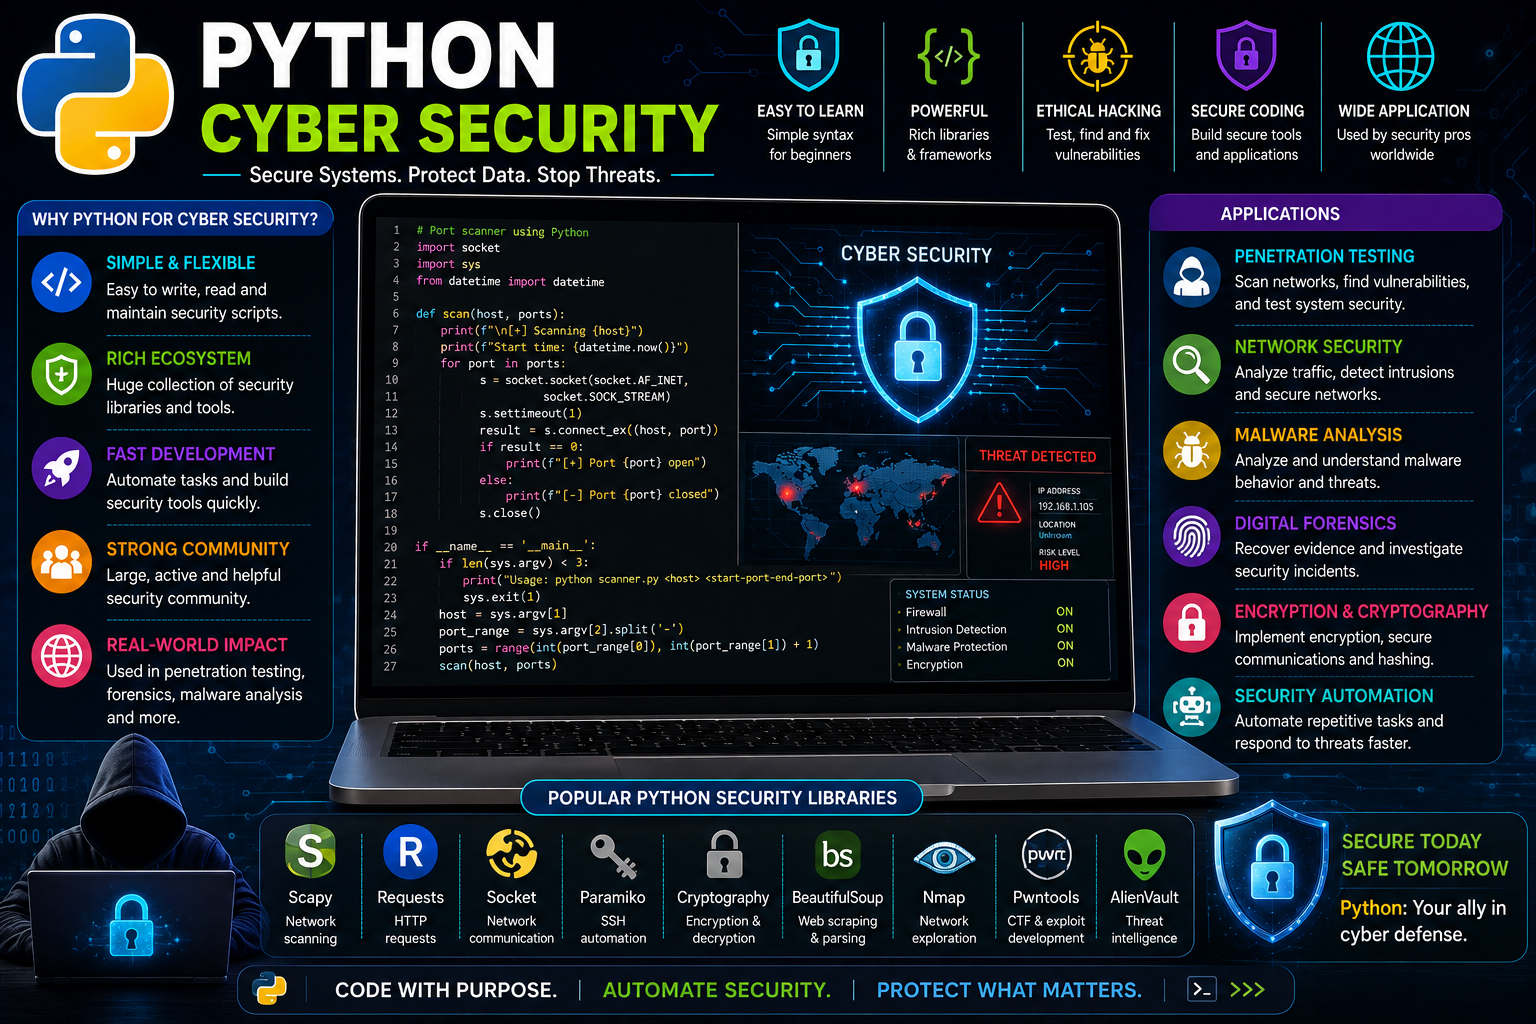Screen dimensions: 1536x1024
Task: Click the 's.settimeout(1)' code line
Action: [531, 413]
